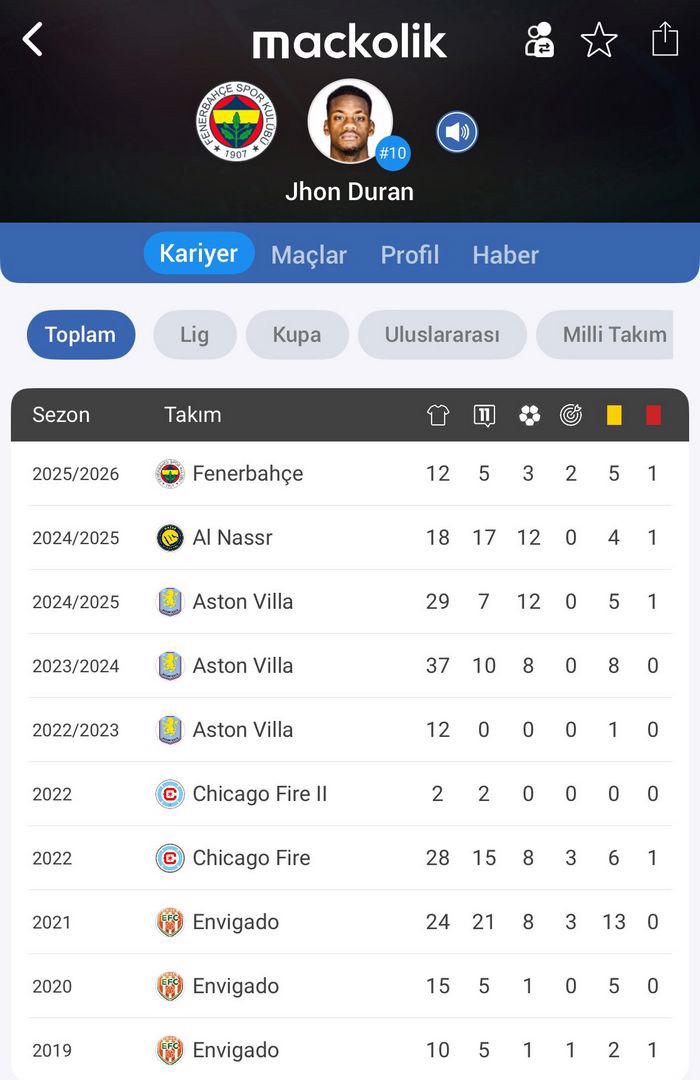Screen dimensions: 700x1080
Task: Filter by Uluslararası matches
Action: click(x=442, y=335)
